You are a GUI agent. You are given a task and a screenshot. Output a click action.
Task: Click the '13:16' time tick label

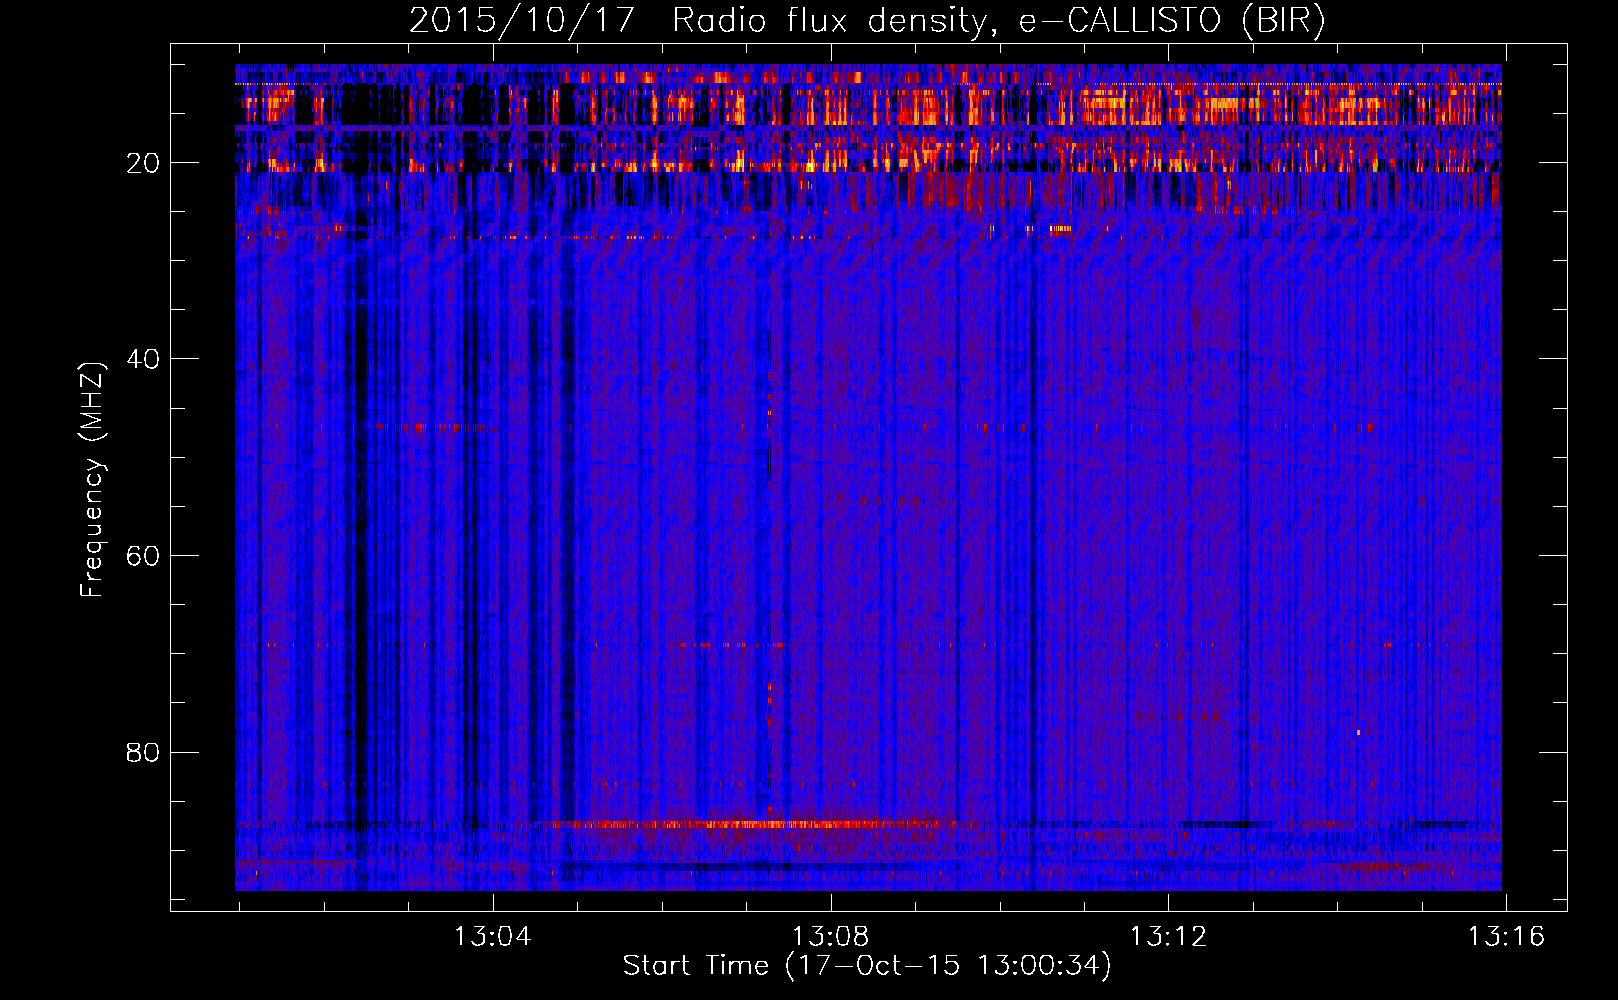(1506, 936)
